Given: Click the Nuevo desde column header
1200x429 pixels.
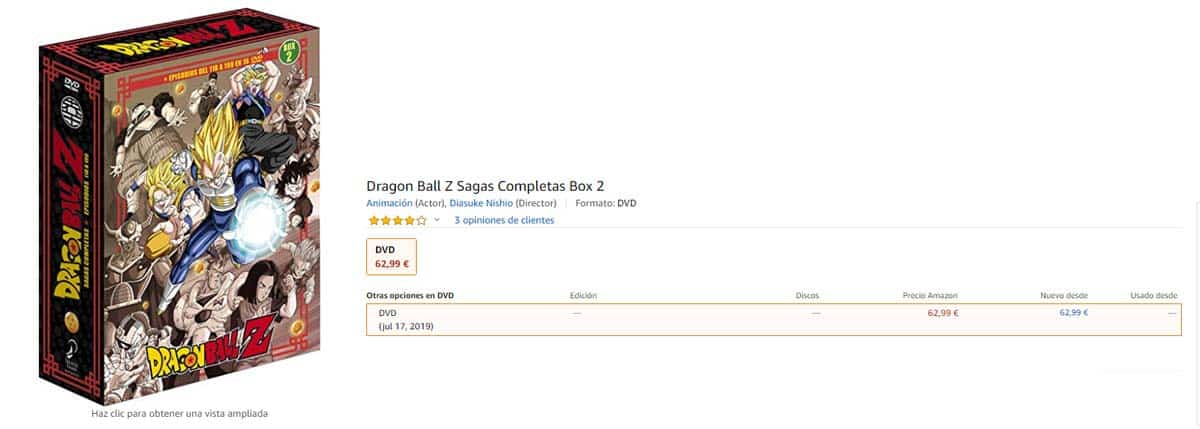Looking at the screenshot, I should tap(1063, 296).
